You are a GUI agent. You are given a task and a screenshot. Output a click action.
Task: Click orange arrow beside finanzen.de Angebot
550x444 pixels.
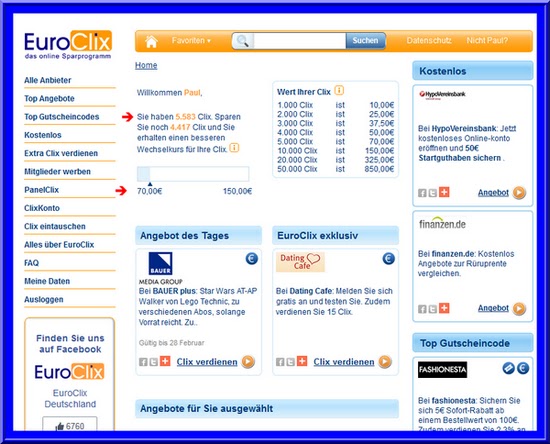[x=519, y=309]
